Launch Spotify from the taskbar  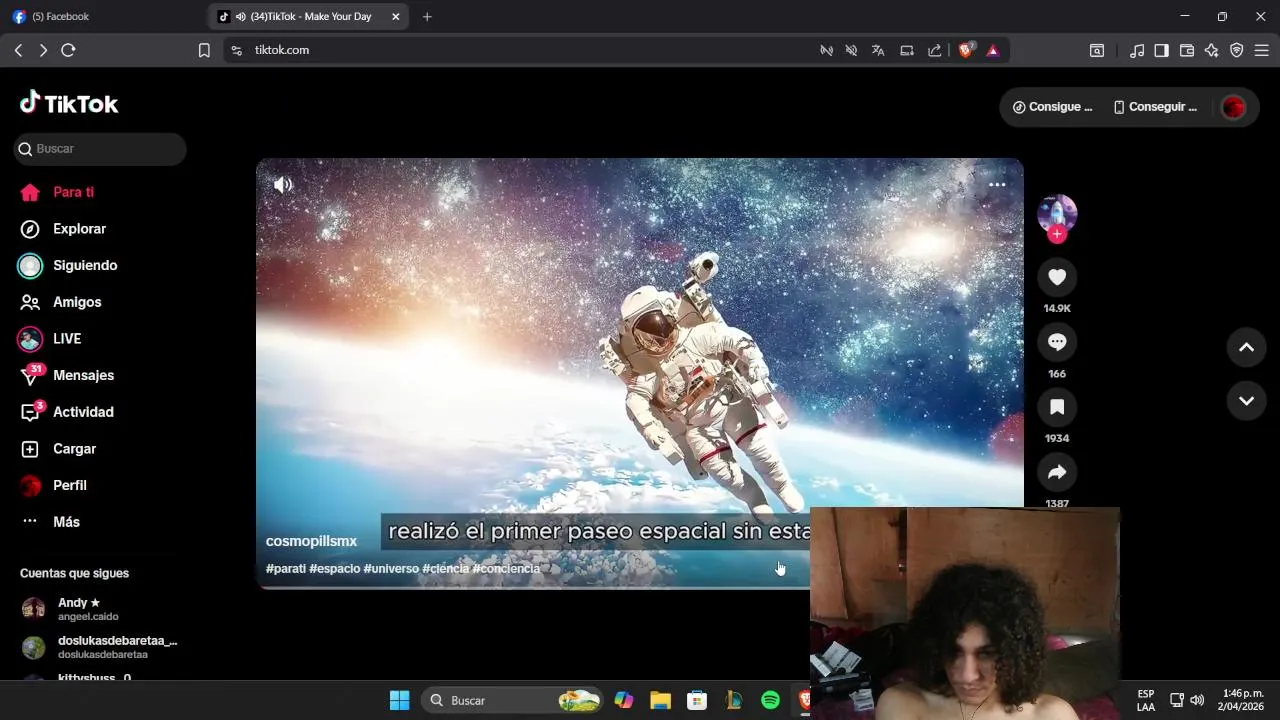(x=770, y=700)
